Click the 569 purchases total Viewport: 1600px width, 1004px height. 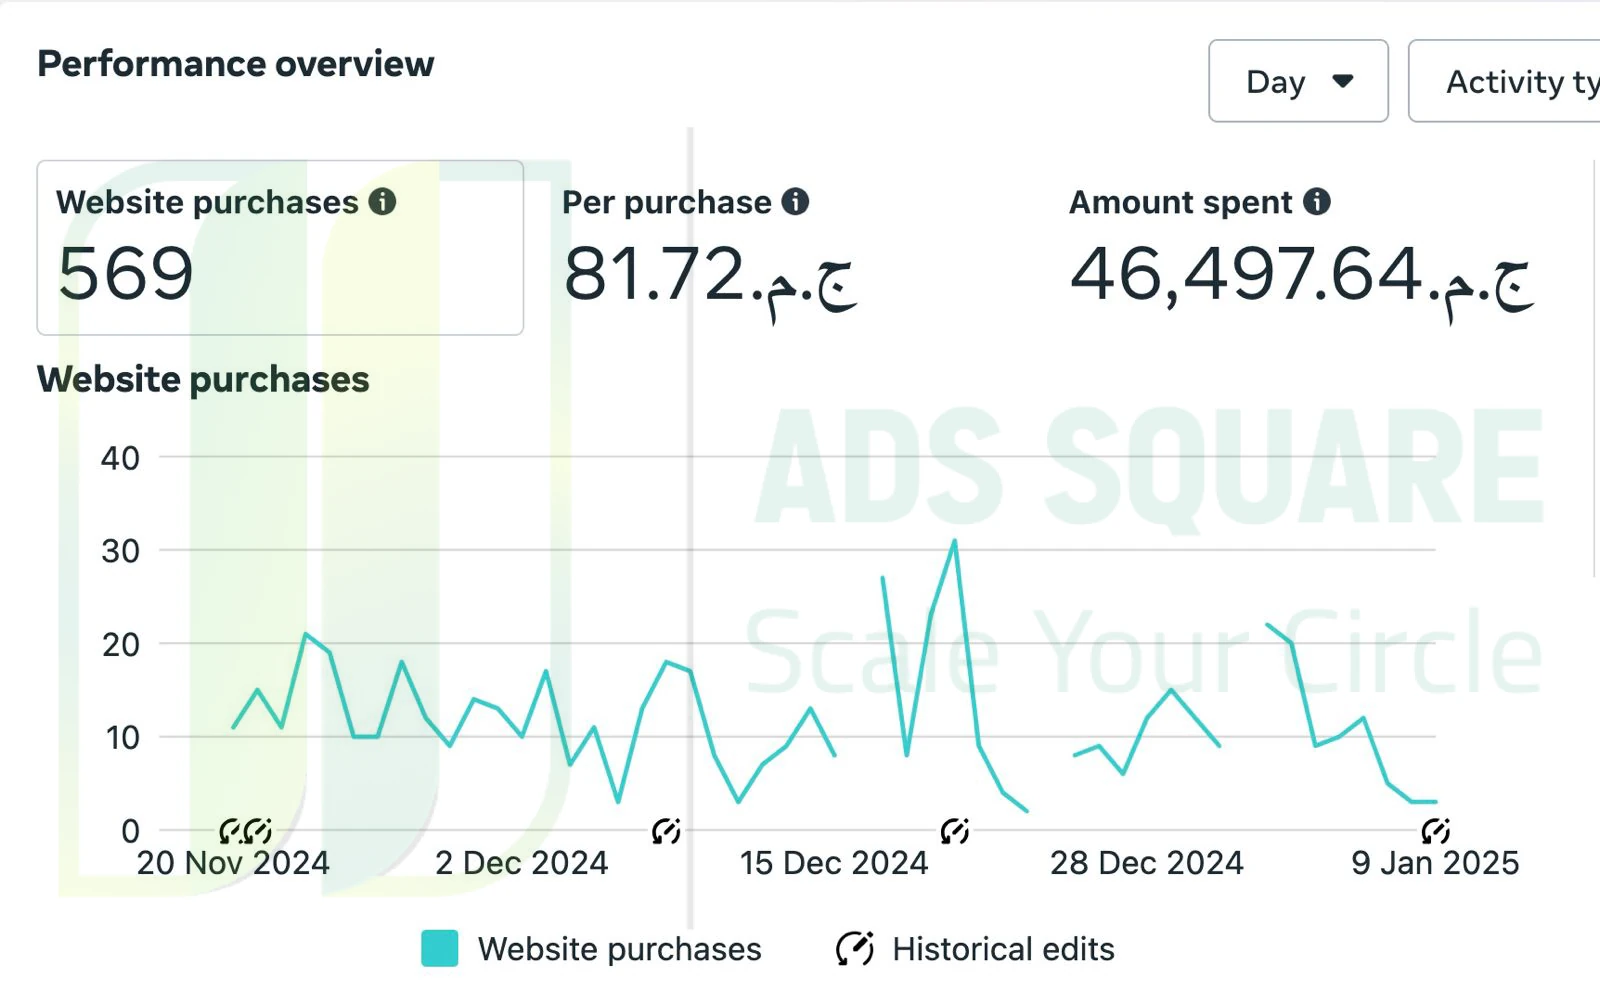(x=126, y=274)
